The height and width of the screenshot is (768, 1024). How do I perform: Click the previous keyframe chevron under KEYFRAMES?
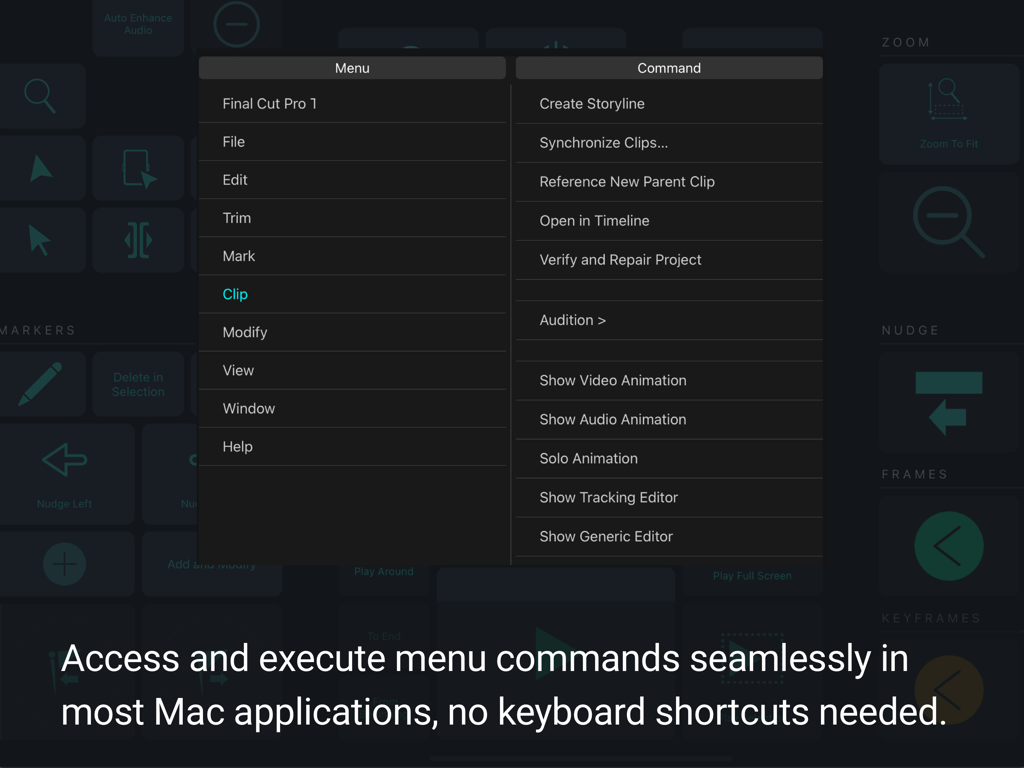tap(948, 690)
